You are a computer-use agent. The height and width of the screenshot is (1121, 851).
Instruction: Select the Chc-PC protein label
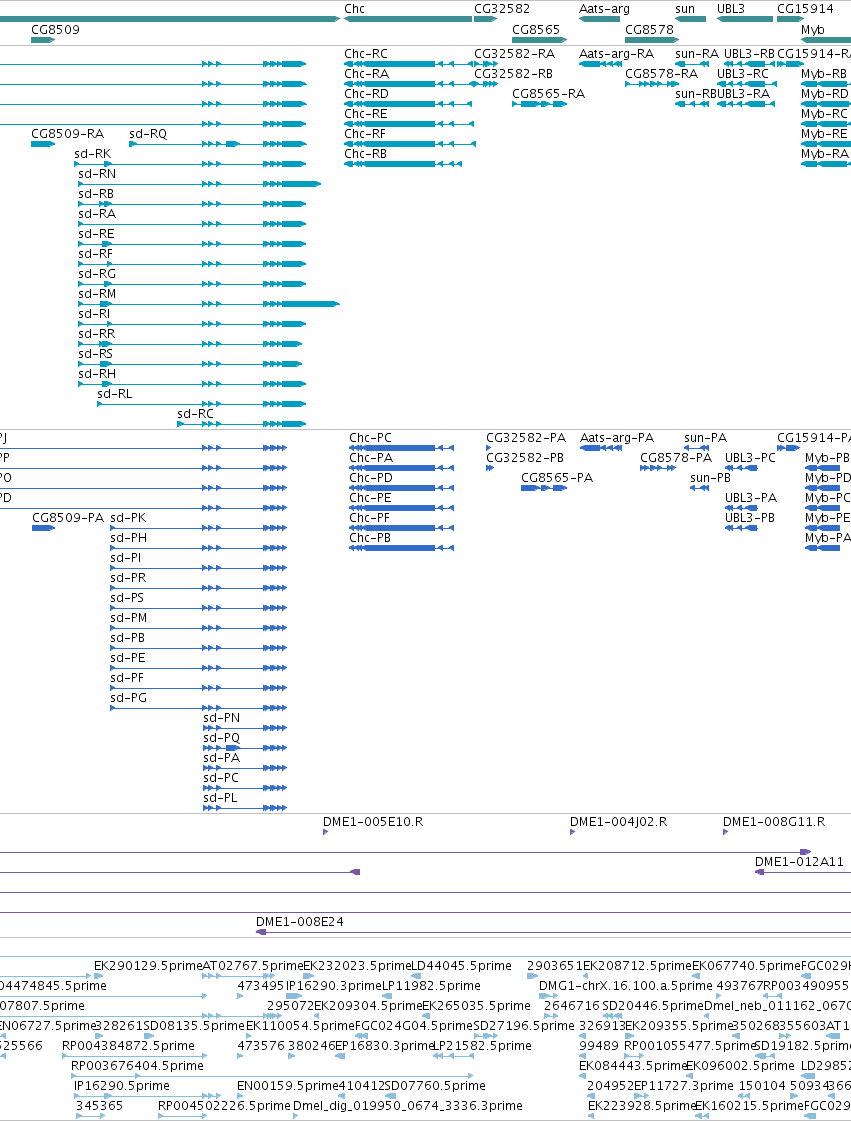370,438
